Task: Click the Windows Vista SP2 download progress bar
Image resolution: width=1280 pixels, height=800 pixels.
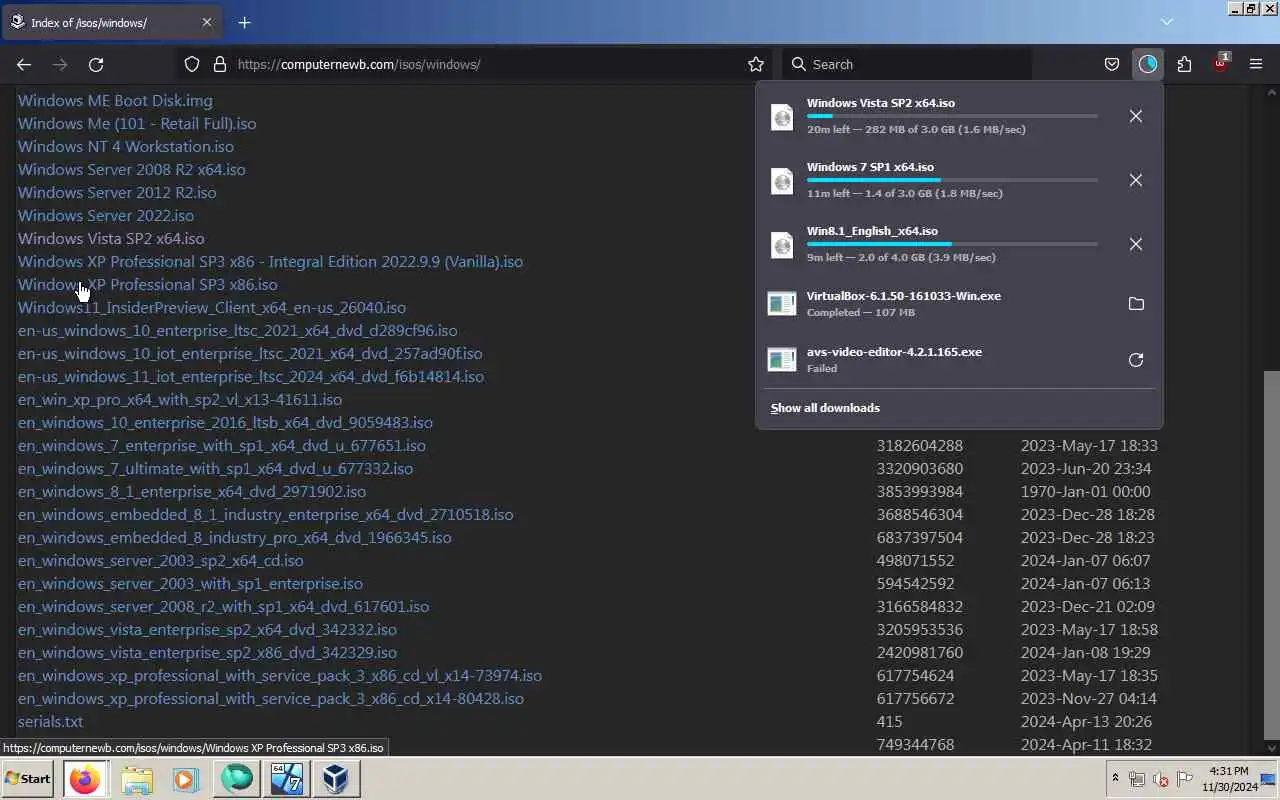Action: pyautogui.click(x=952, y=116)
